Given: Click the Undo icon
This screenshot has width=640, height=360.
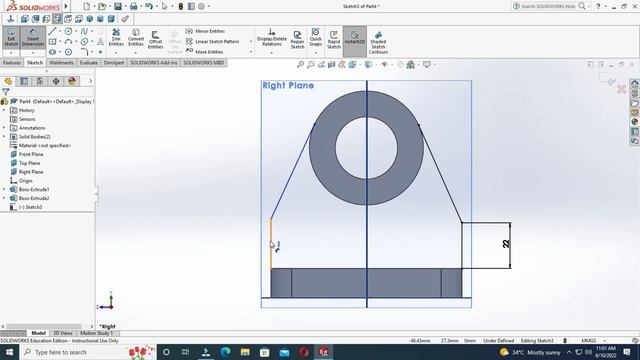Looking at the screenshot, I should 149,7.
